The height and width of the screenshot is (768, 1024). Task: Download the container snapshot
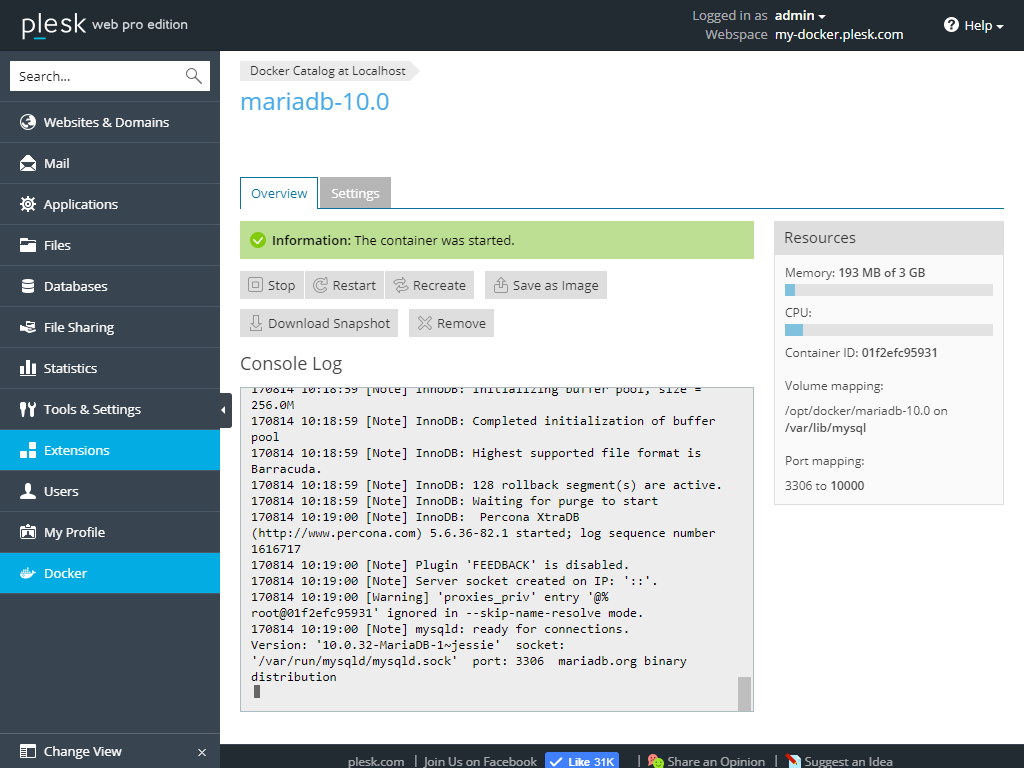point(319,323)
